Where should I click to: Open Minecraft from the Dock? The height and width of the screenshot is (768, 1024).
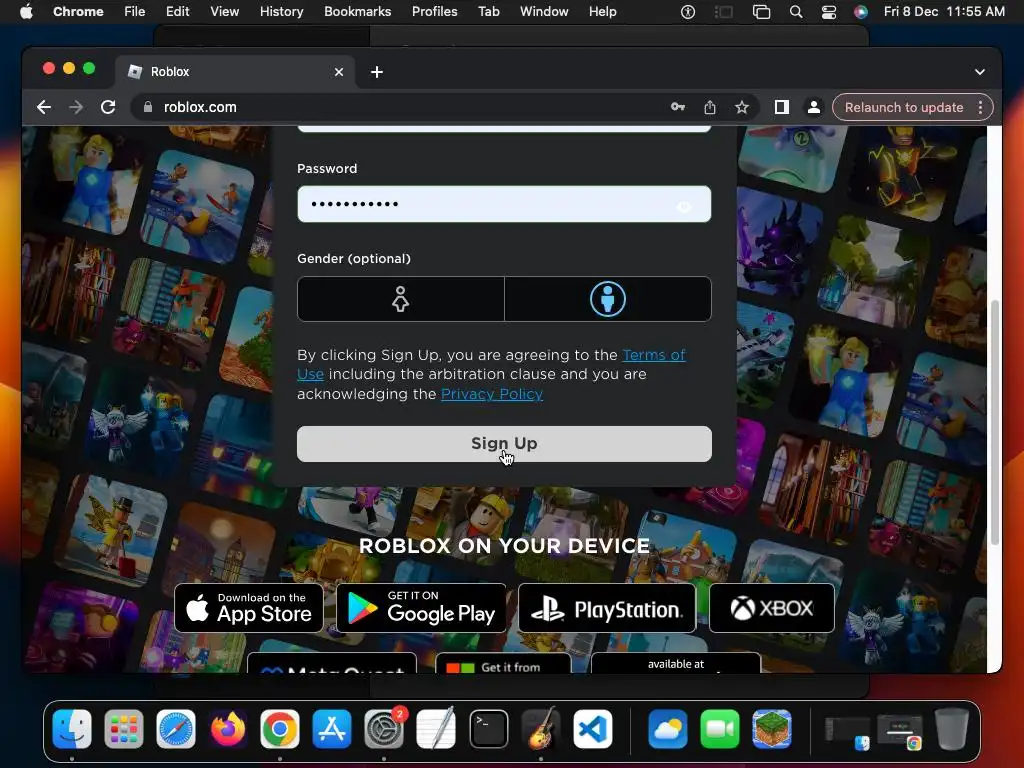[771, 729]
